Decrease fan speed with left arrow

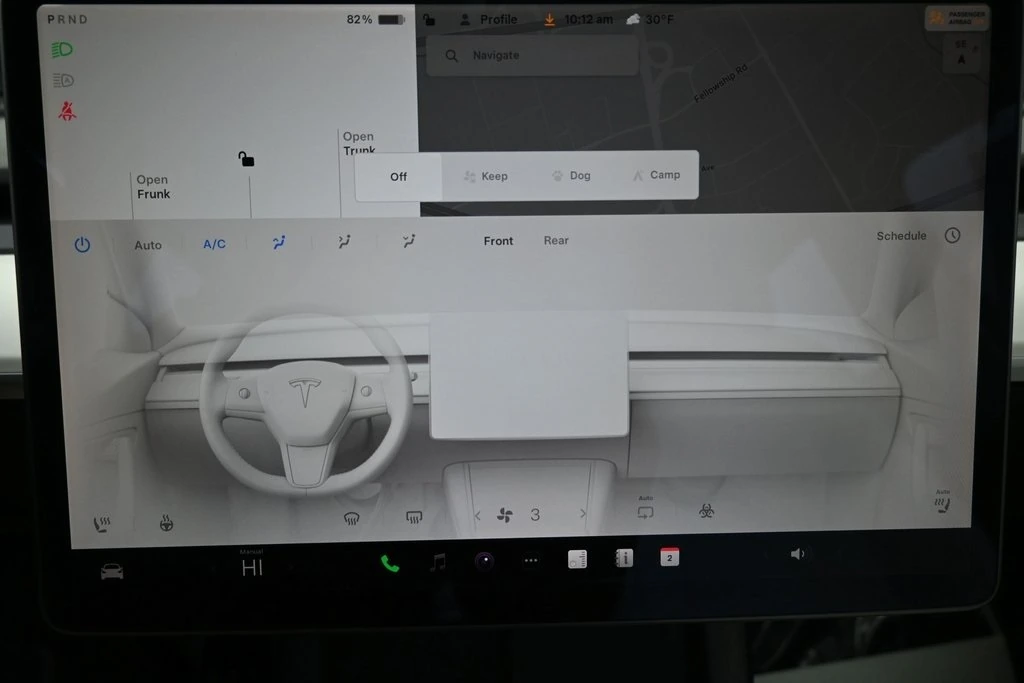tap(477, 515)
